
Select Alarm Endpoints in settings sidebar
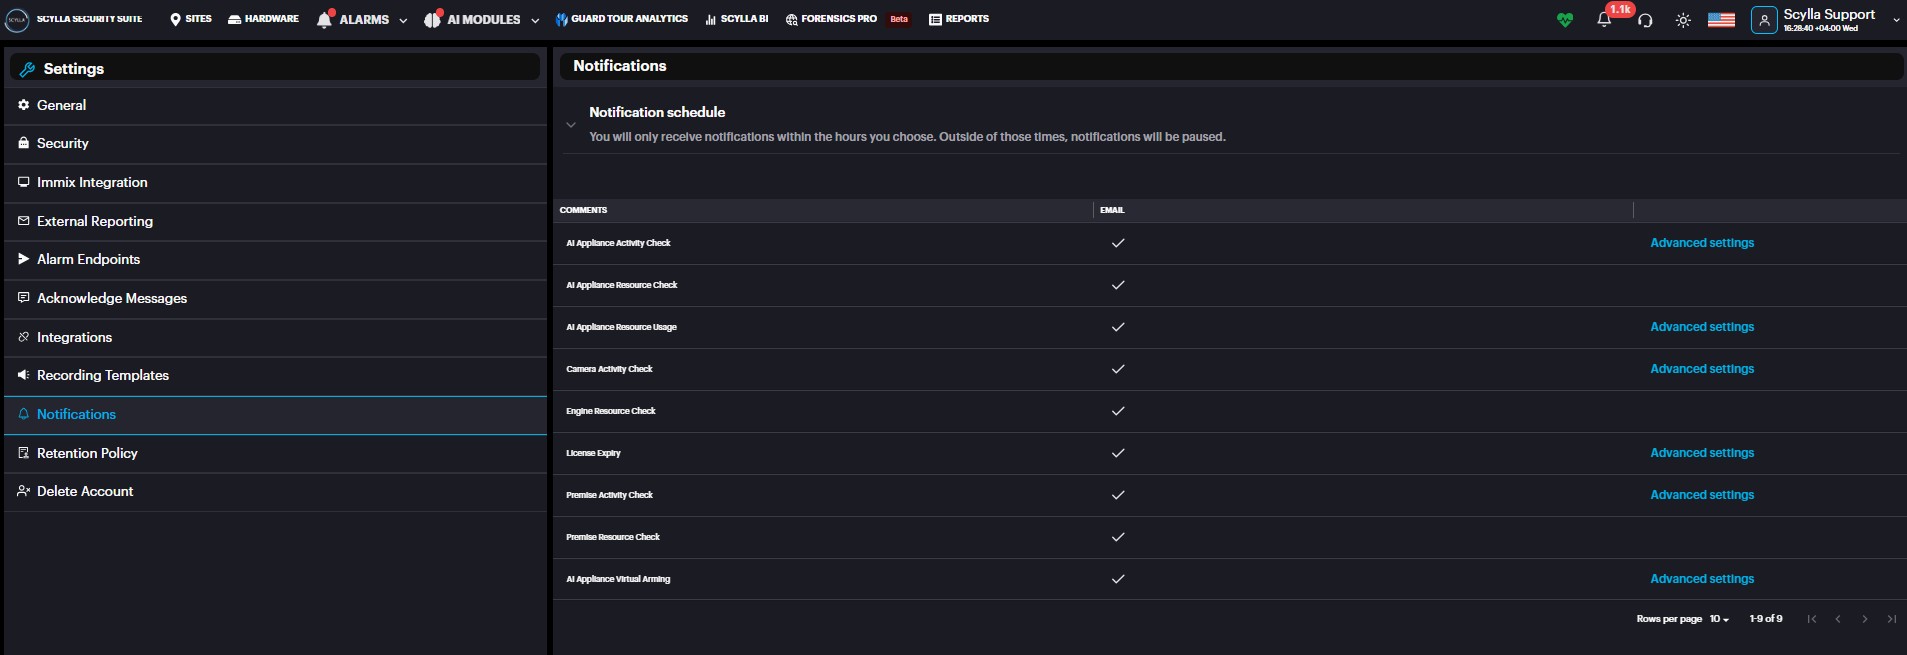(x=88, y=259)
